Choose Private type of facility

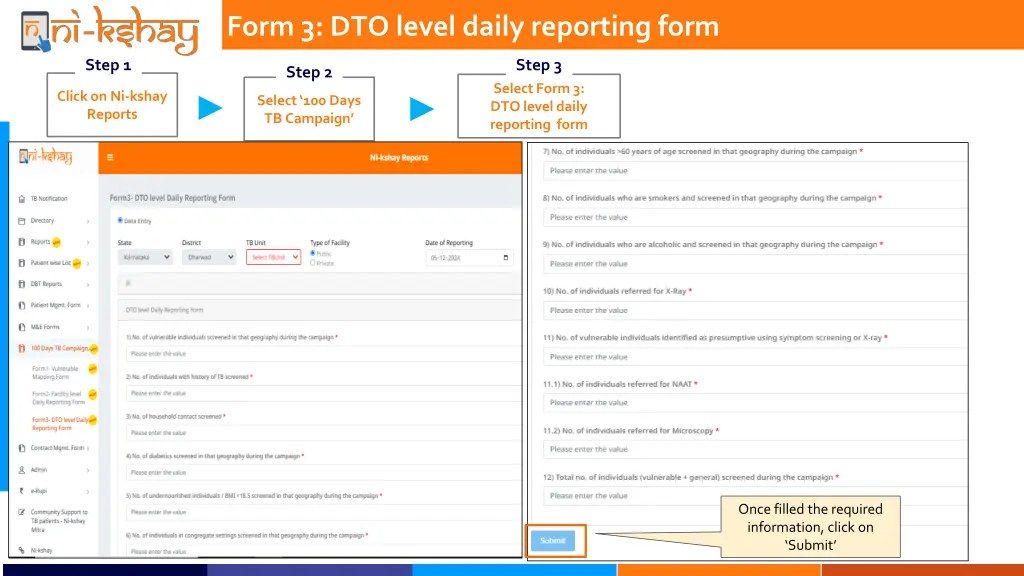click(x=313, y=263)
